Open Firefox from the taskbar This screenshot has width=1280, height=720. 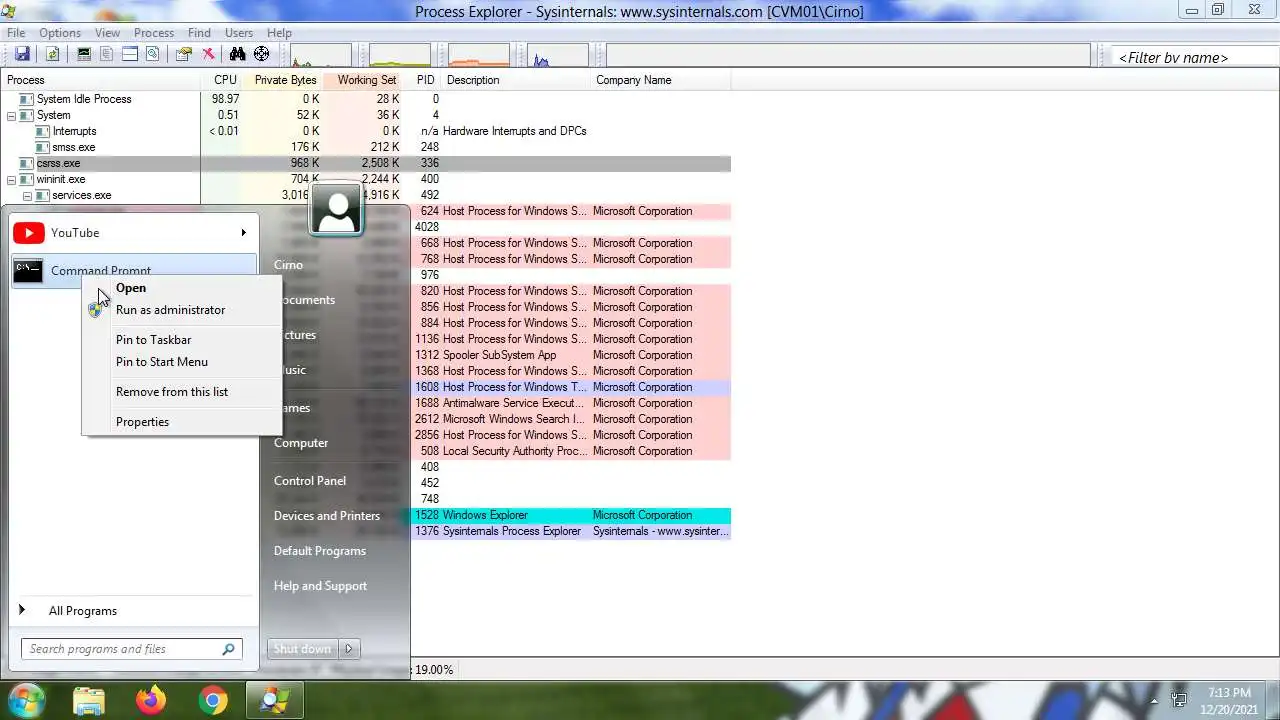coord(151,700)
